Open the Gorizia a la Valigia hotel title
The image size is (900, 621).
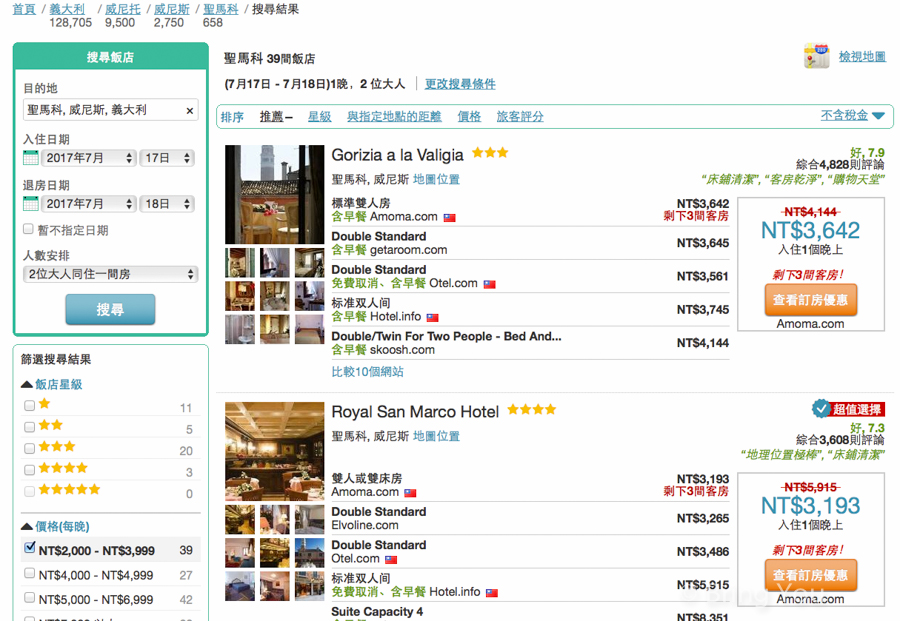pos(397,155)
